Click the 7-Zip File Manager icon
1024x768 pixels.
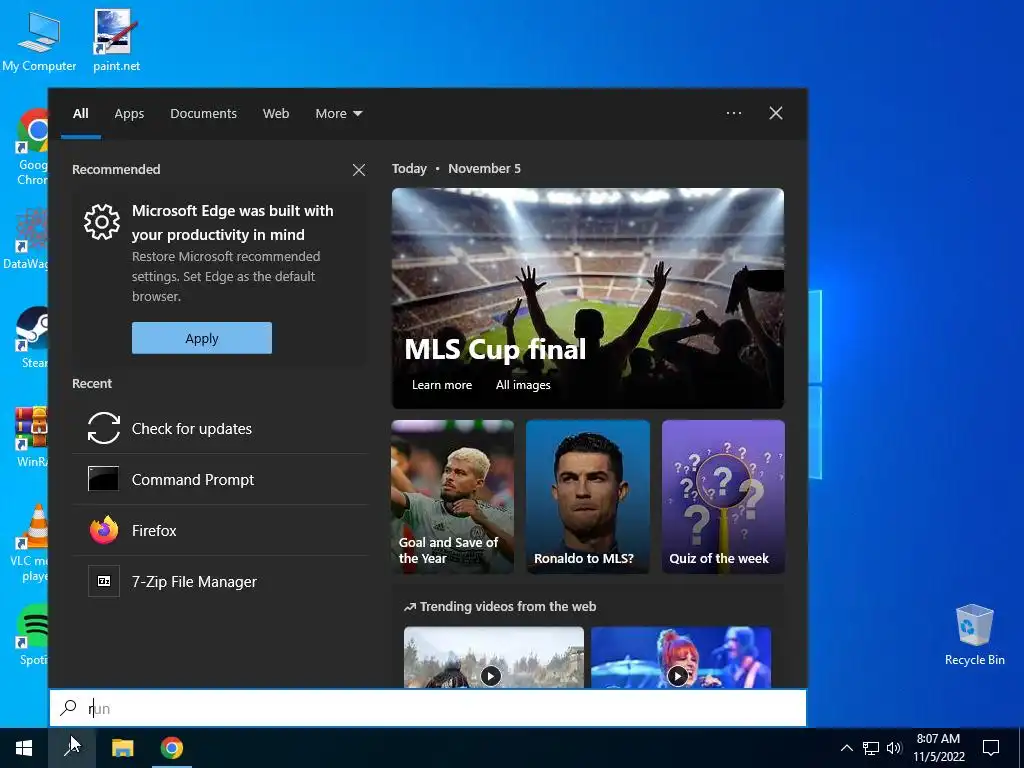pyautogui.click(x=104, y=581)
